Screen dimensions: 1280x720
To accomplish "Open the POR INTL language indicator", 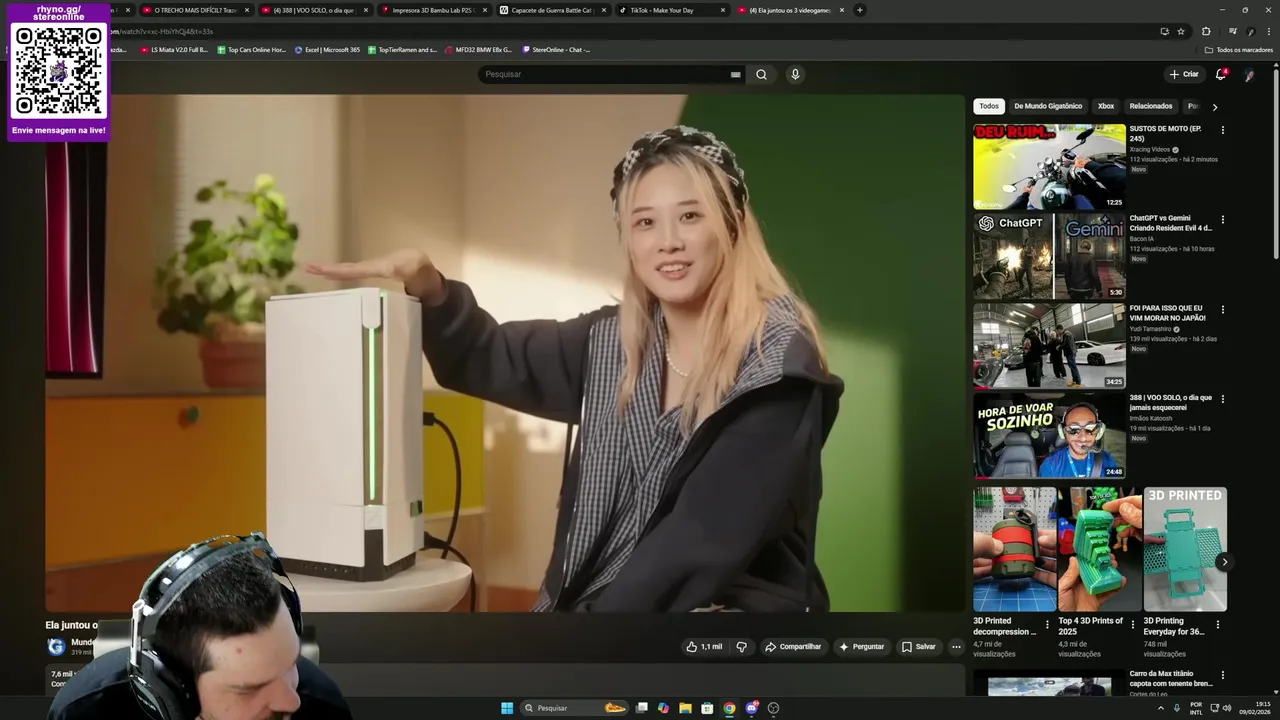I will (x=1196, y=708).
